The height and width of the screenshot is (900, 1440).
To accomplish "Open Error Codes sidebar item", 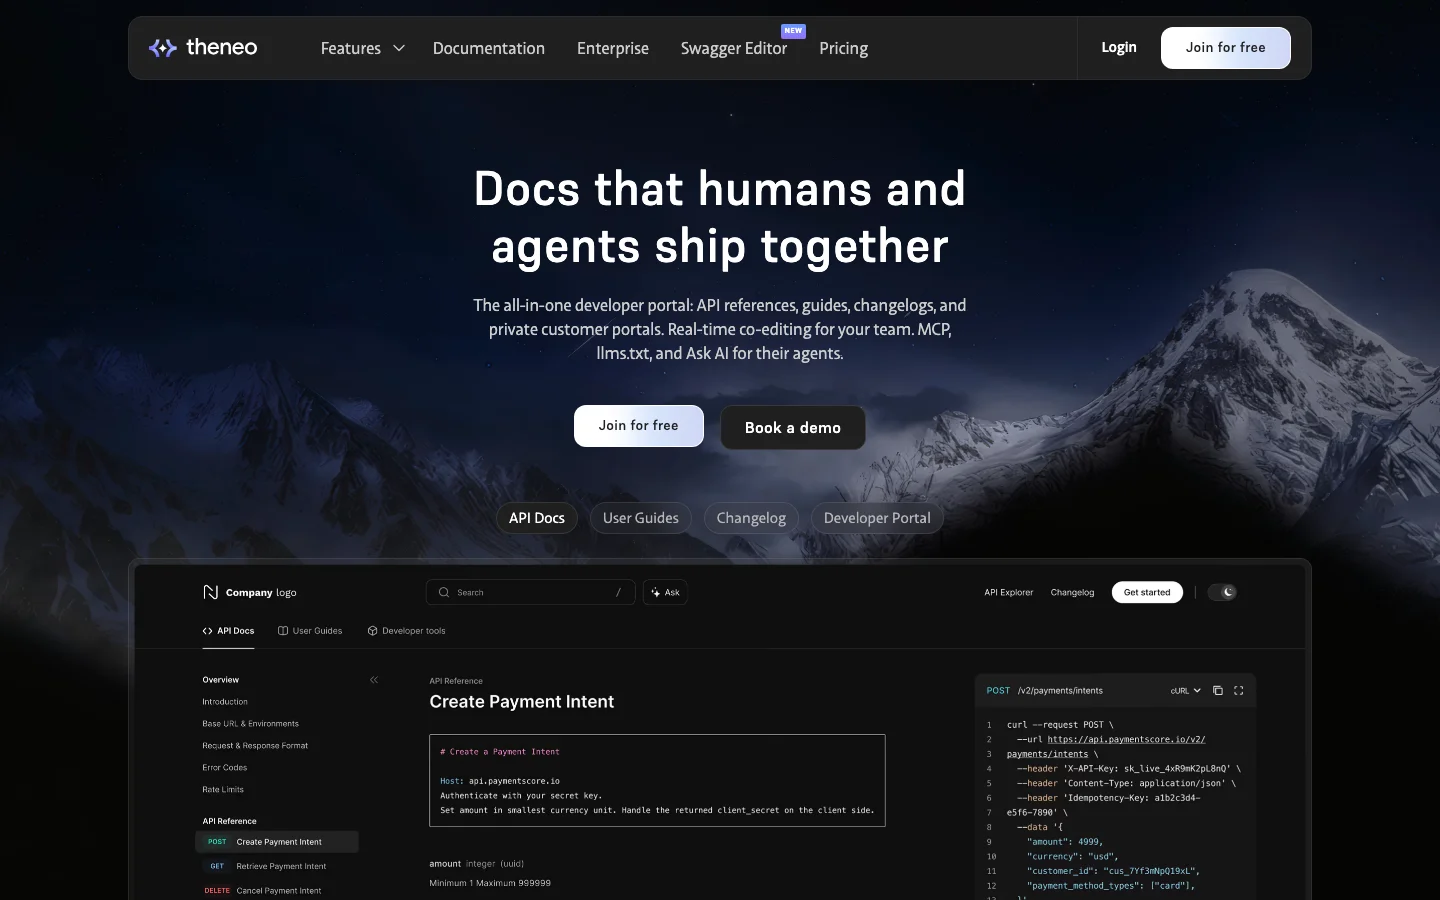I will [x=224, y=768].
